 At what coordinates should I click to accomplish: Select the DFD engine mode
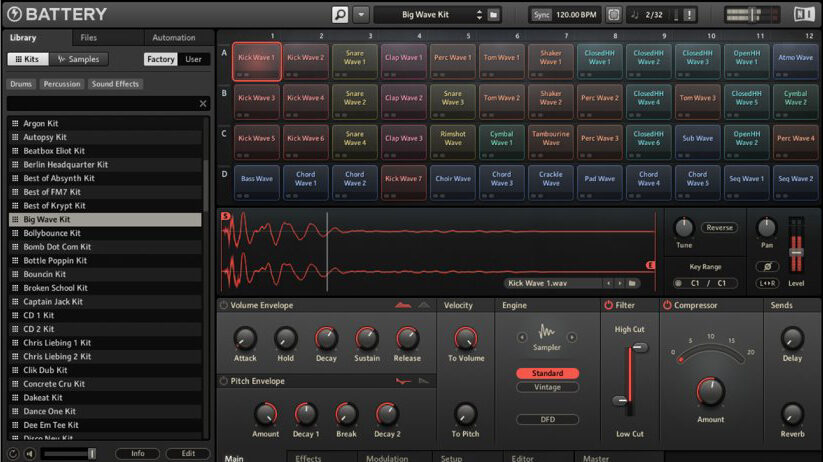click(x=547, y=419)
